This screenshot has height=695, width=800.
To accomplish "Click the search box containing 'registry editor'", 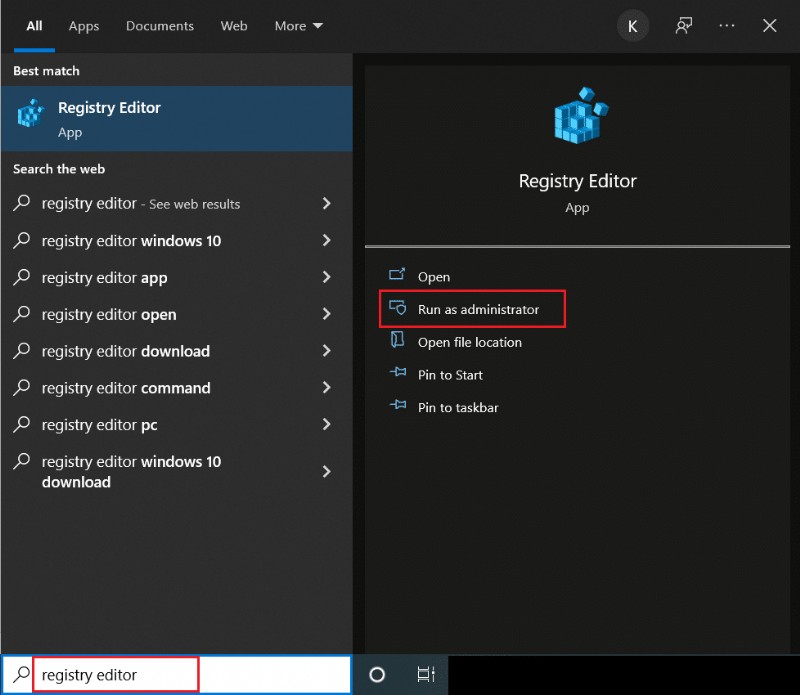I will pyautogui.click(x=116, y=675).
